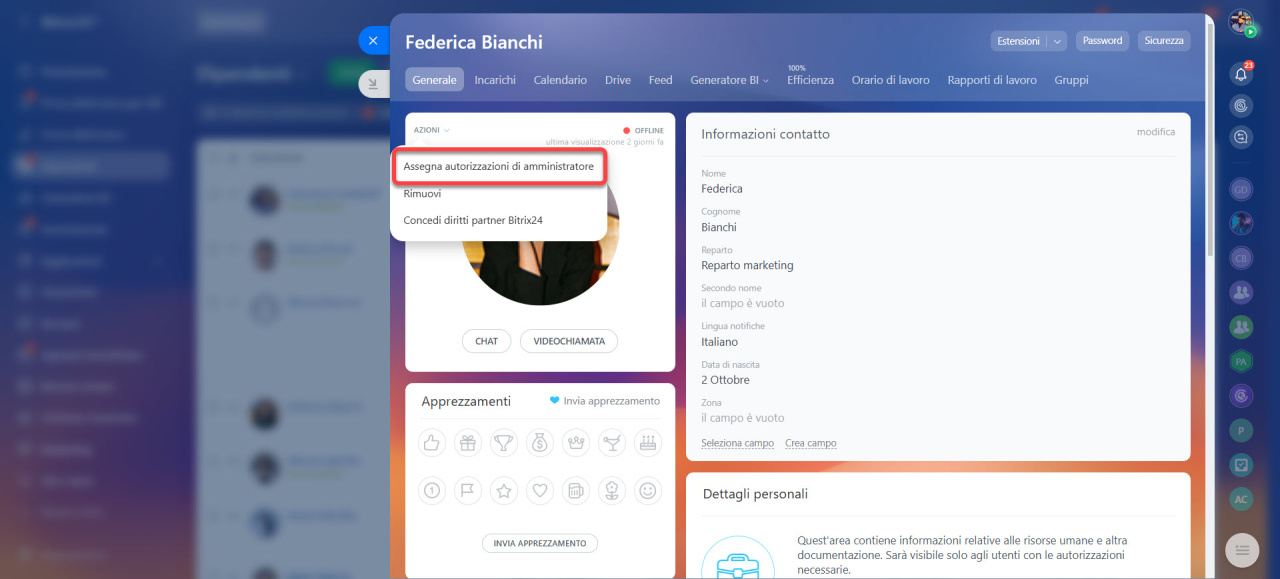Screen dimensions: 1280x579
Task: Open the current user avatar in top corner
Action: click(1241, 23)
